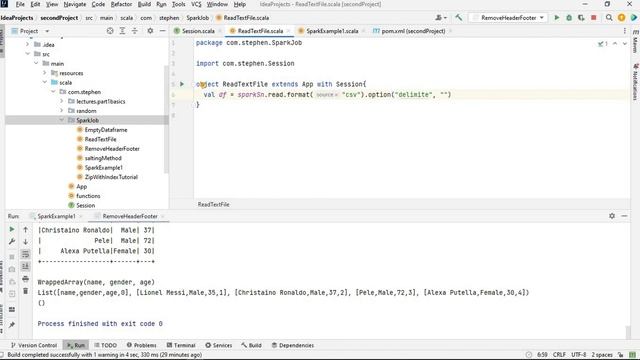Viewport: 640px width, 360px height.
Task: Open the VCS menu
Action: click(196, 4)
